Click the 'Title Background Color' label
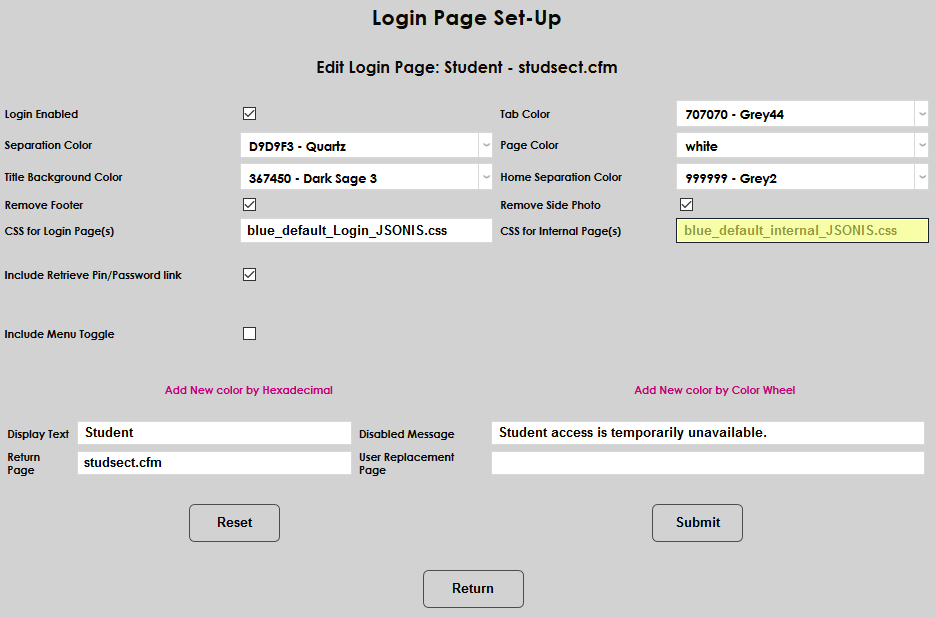 (x=63, y=177)
